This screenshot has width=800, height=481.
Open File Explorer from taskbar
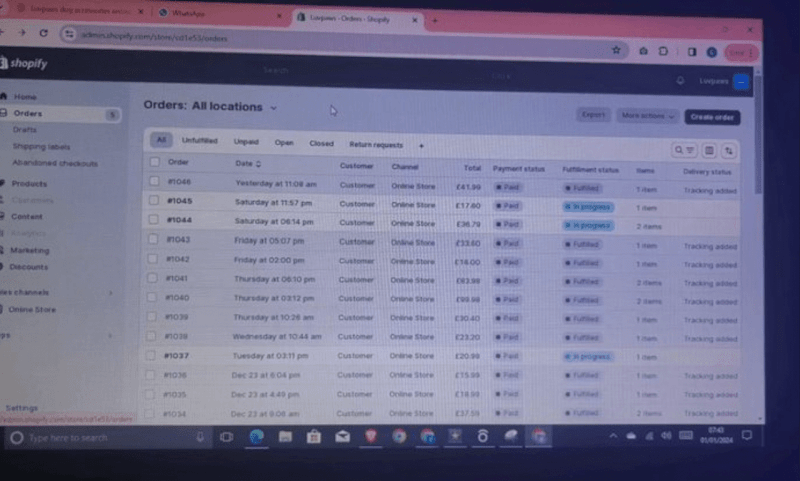285,437
